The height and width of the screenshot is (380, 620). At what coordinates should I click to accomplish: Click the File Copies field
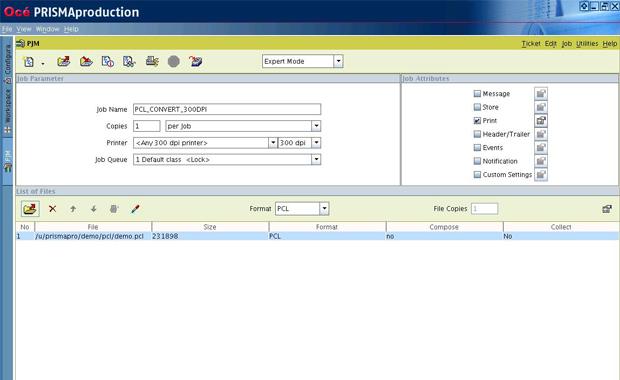point(484,208)
